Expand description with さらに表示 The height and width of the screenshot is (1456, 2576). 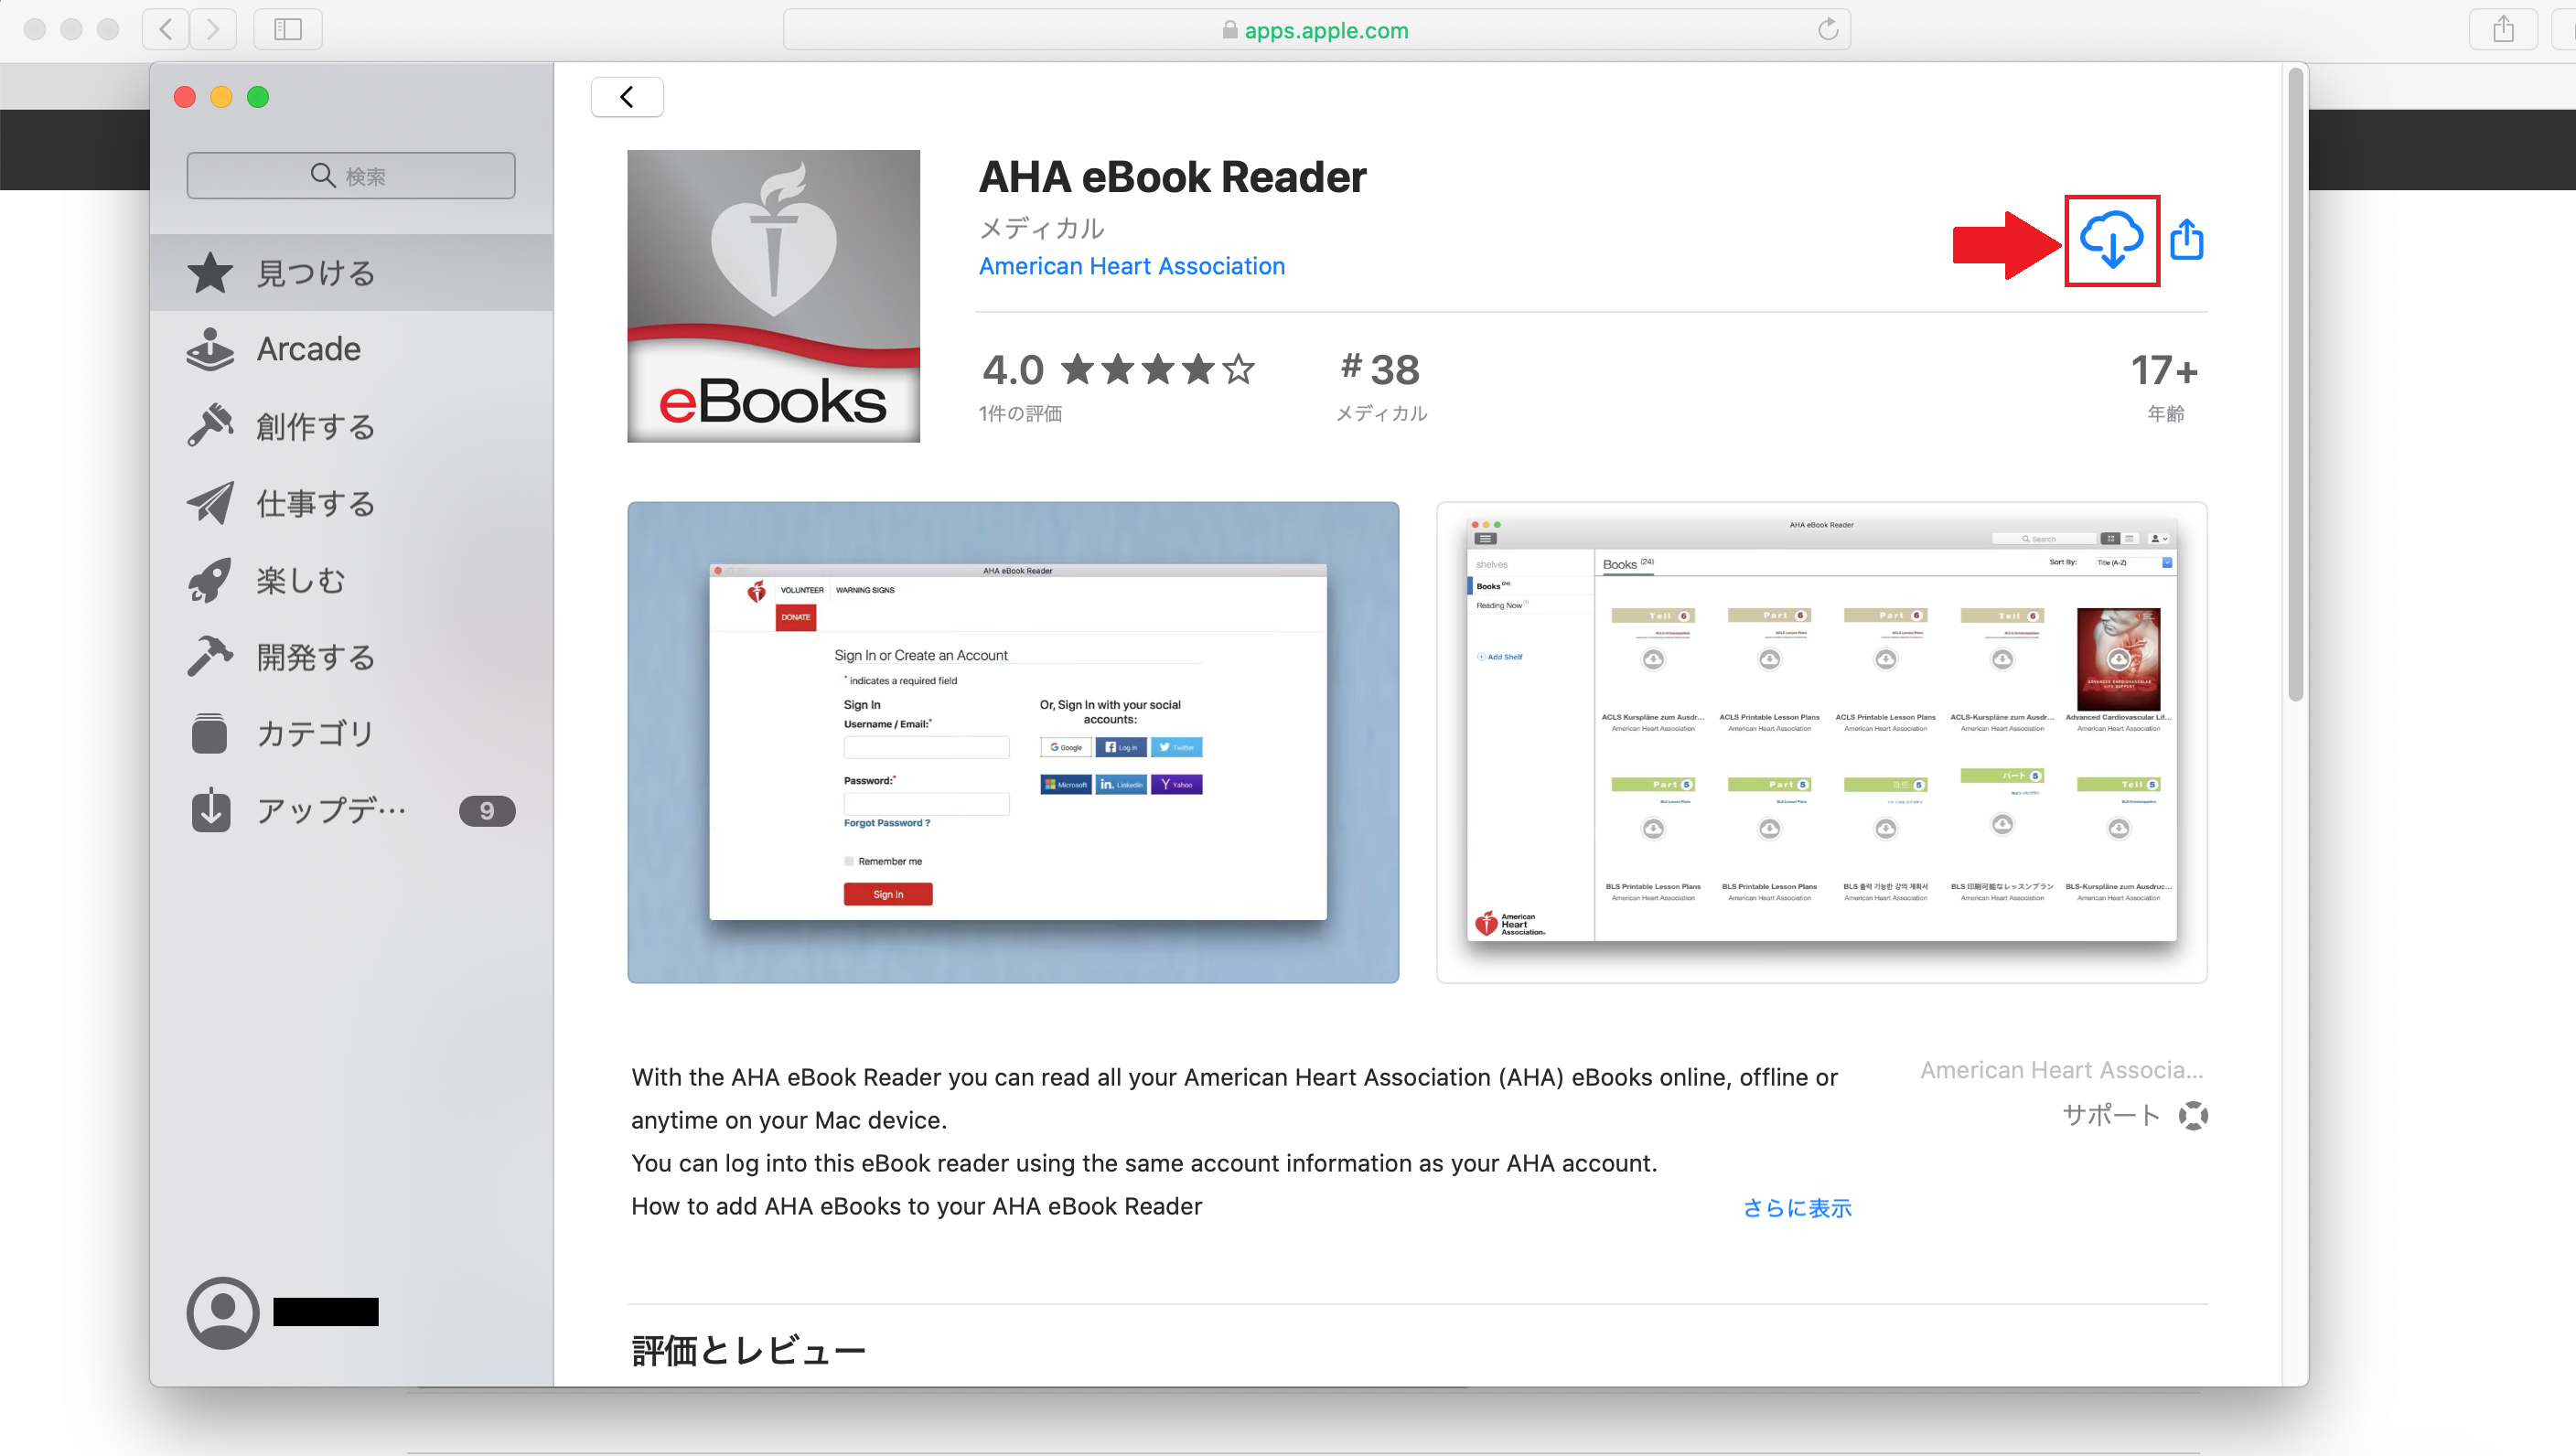1796,1207
